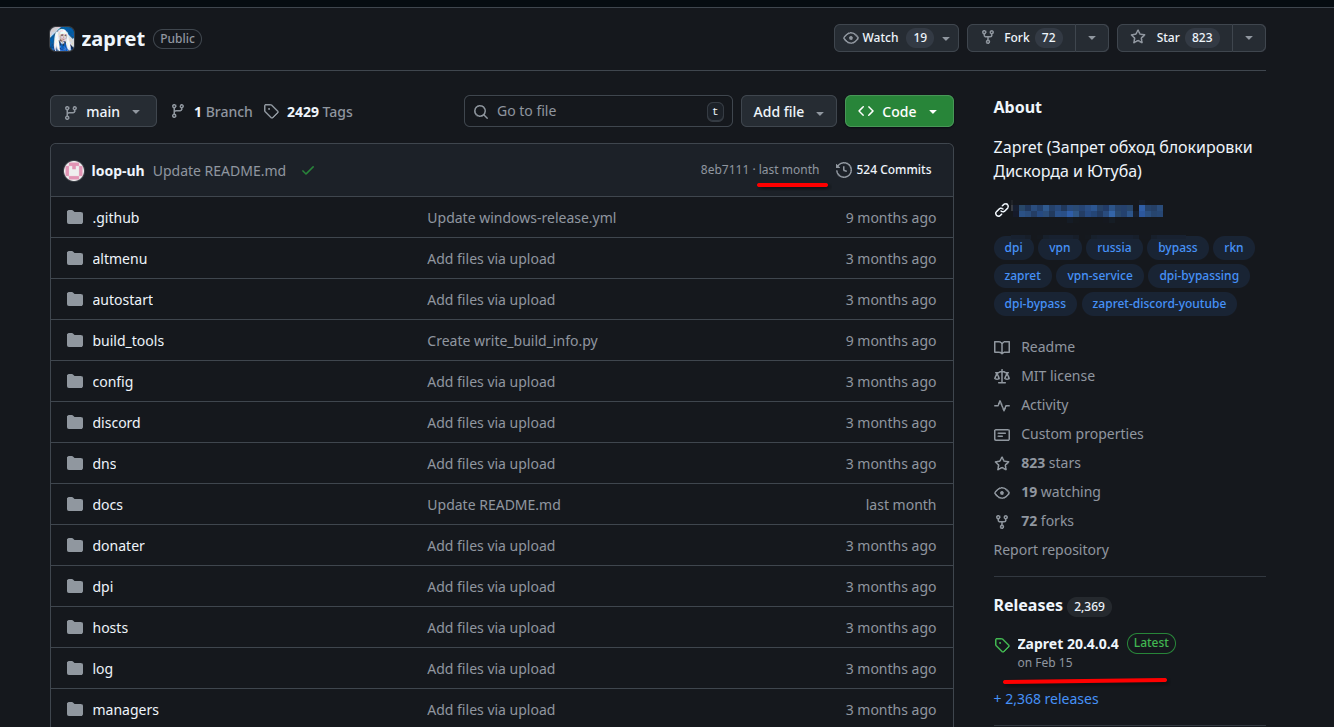This screenshot has width=1334, height=727.
Task: Click the scale icon beside MIT license
Action: (x=1002, y=376)
